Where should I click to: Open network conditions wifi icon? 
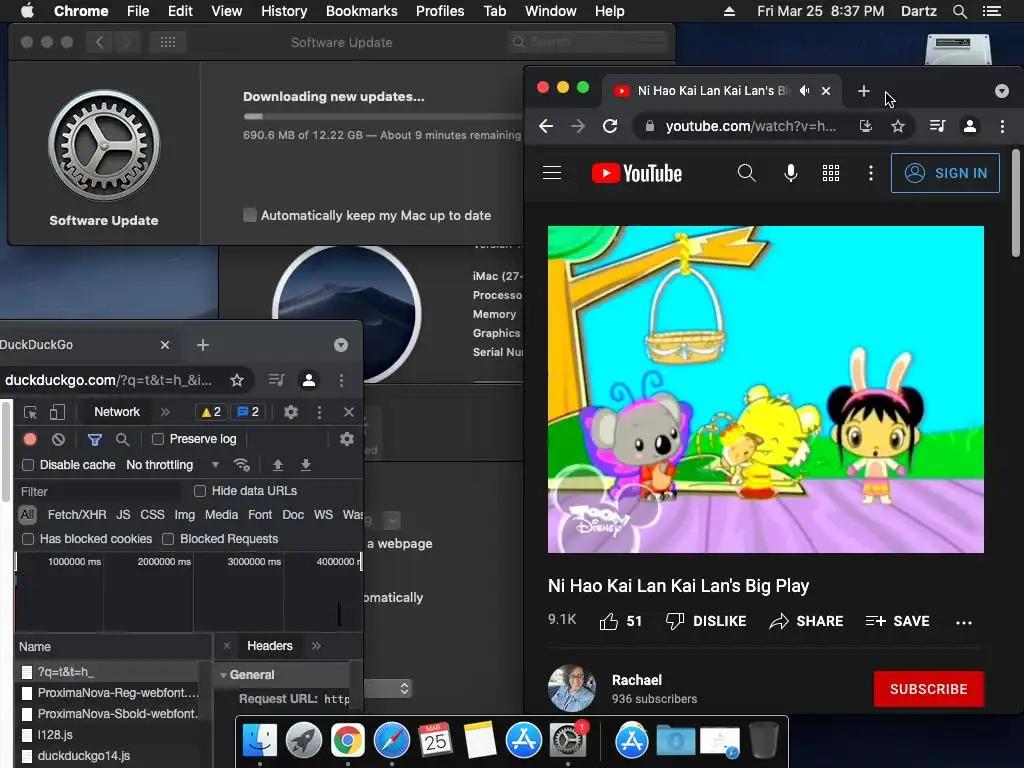242,465
